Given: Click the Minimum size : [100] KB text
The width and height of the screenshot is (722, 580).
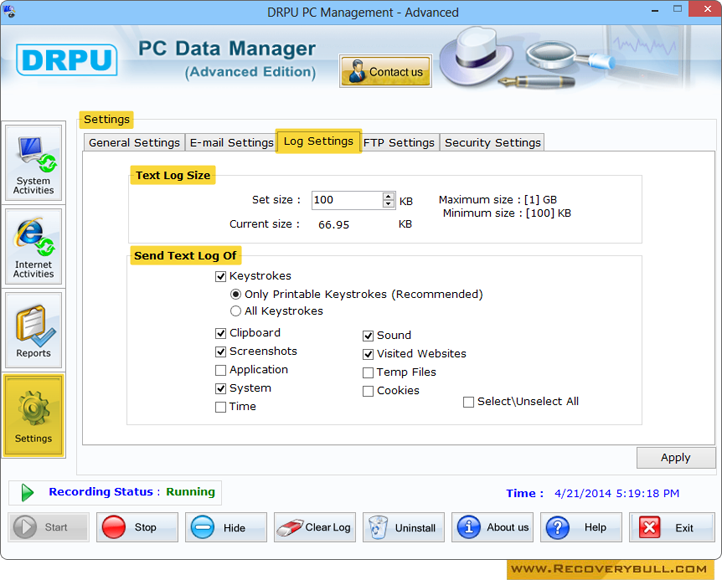Looking at the screenshot, I should click(507, 213).
